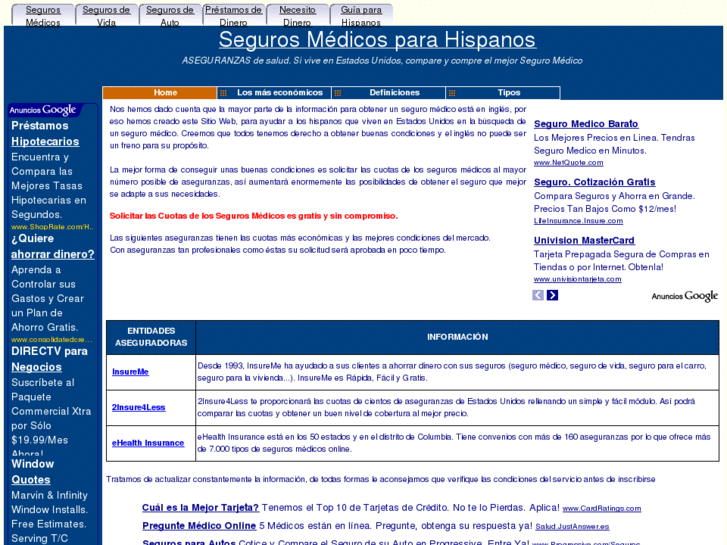
Task: Open the Préstamos de Dinero top tab
Action: click(233, 16)
